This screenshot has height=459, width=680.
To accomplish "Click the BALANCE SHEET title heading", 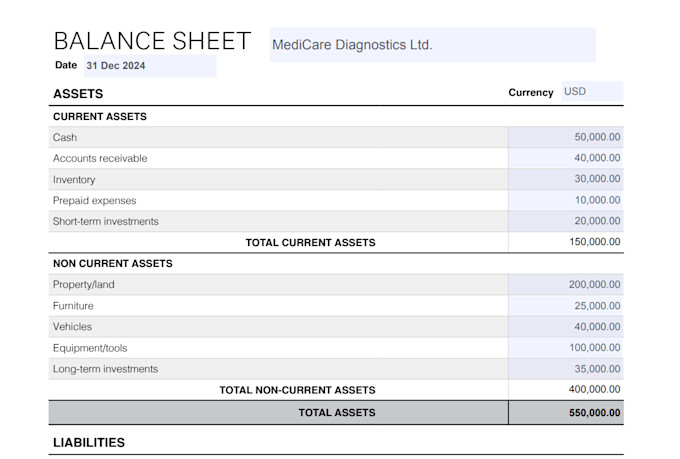I will pyautogui.click(x=153, y=41).
